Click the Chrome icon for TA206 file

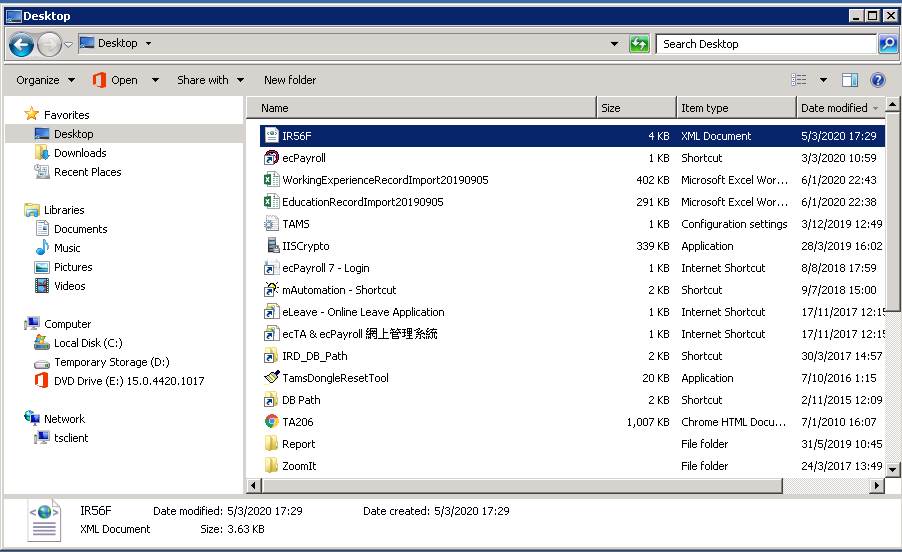click(271, 422)
